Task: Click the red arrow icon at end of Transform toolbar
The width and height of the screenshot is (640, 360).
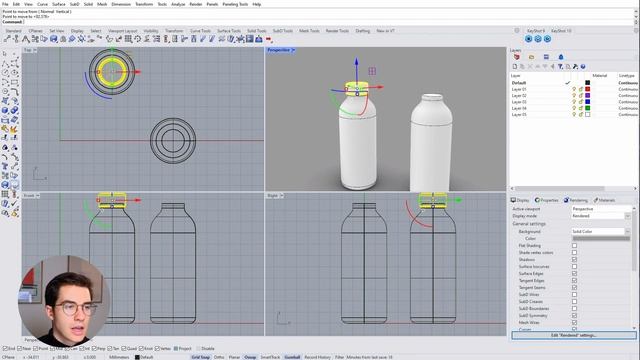Action: tap(269, 39)
